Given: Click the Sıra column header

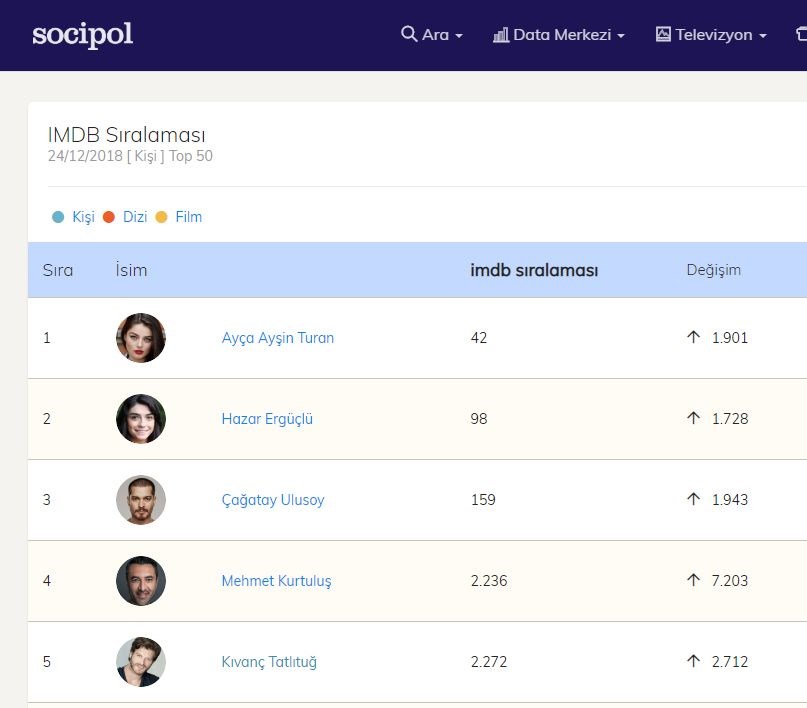Looking at the screenshot, I should click(58, 270).
